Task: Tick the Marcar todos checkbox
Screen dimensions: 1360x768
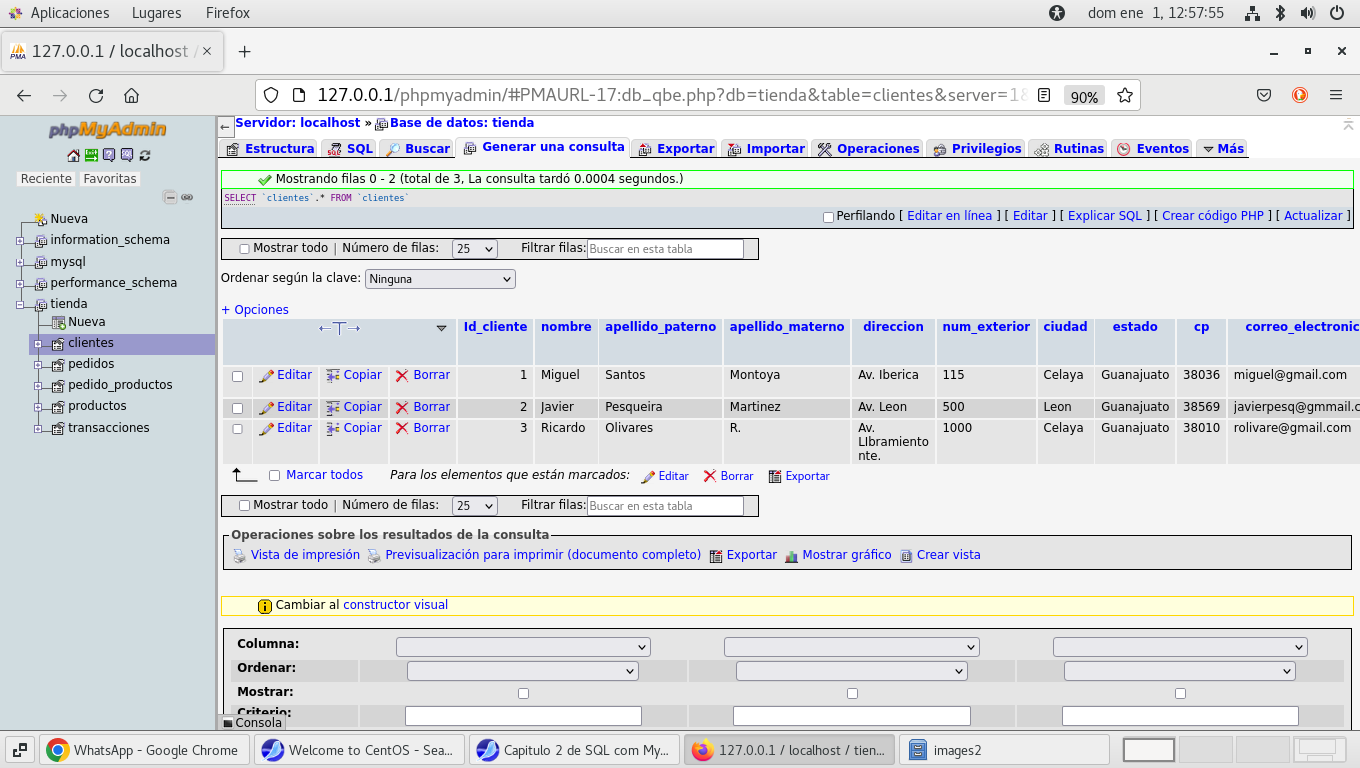Action: (274, 476)
